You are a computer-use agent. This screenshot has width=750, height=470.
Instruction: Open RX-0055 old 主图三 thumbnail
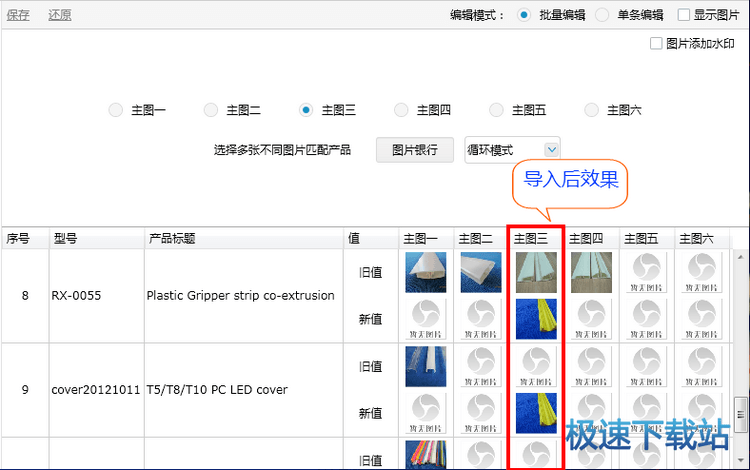pos(536,273)
